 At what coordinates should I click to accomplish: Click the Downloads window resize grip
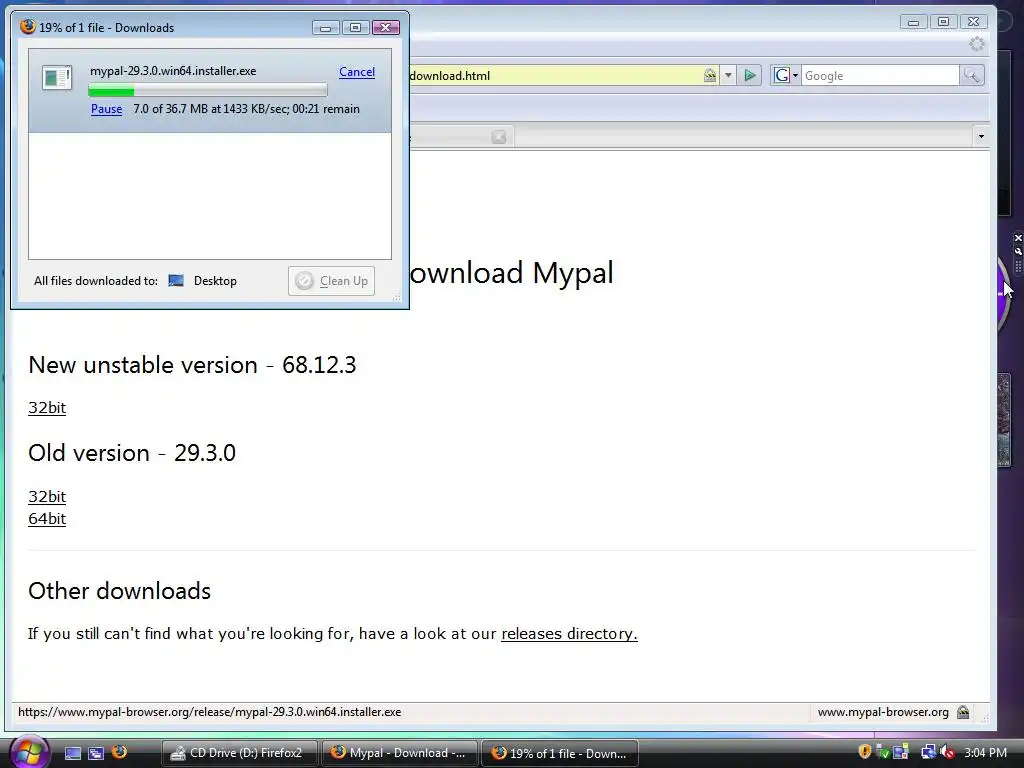tap(396, 297)
